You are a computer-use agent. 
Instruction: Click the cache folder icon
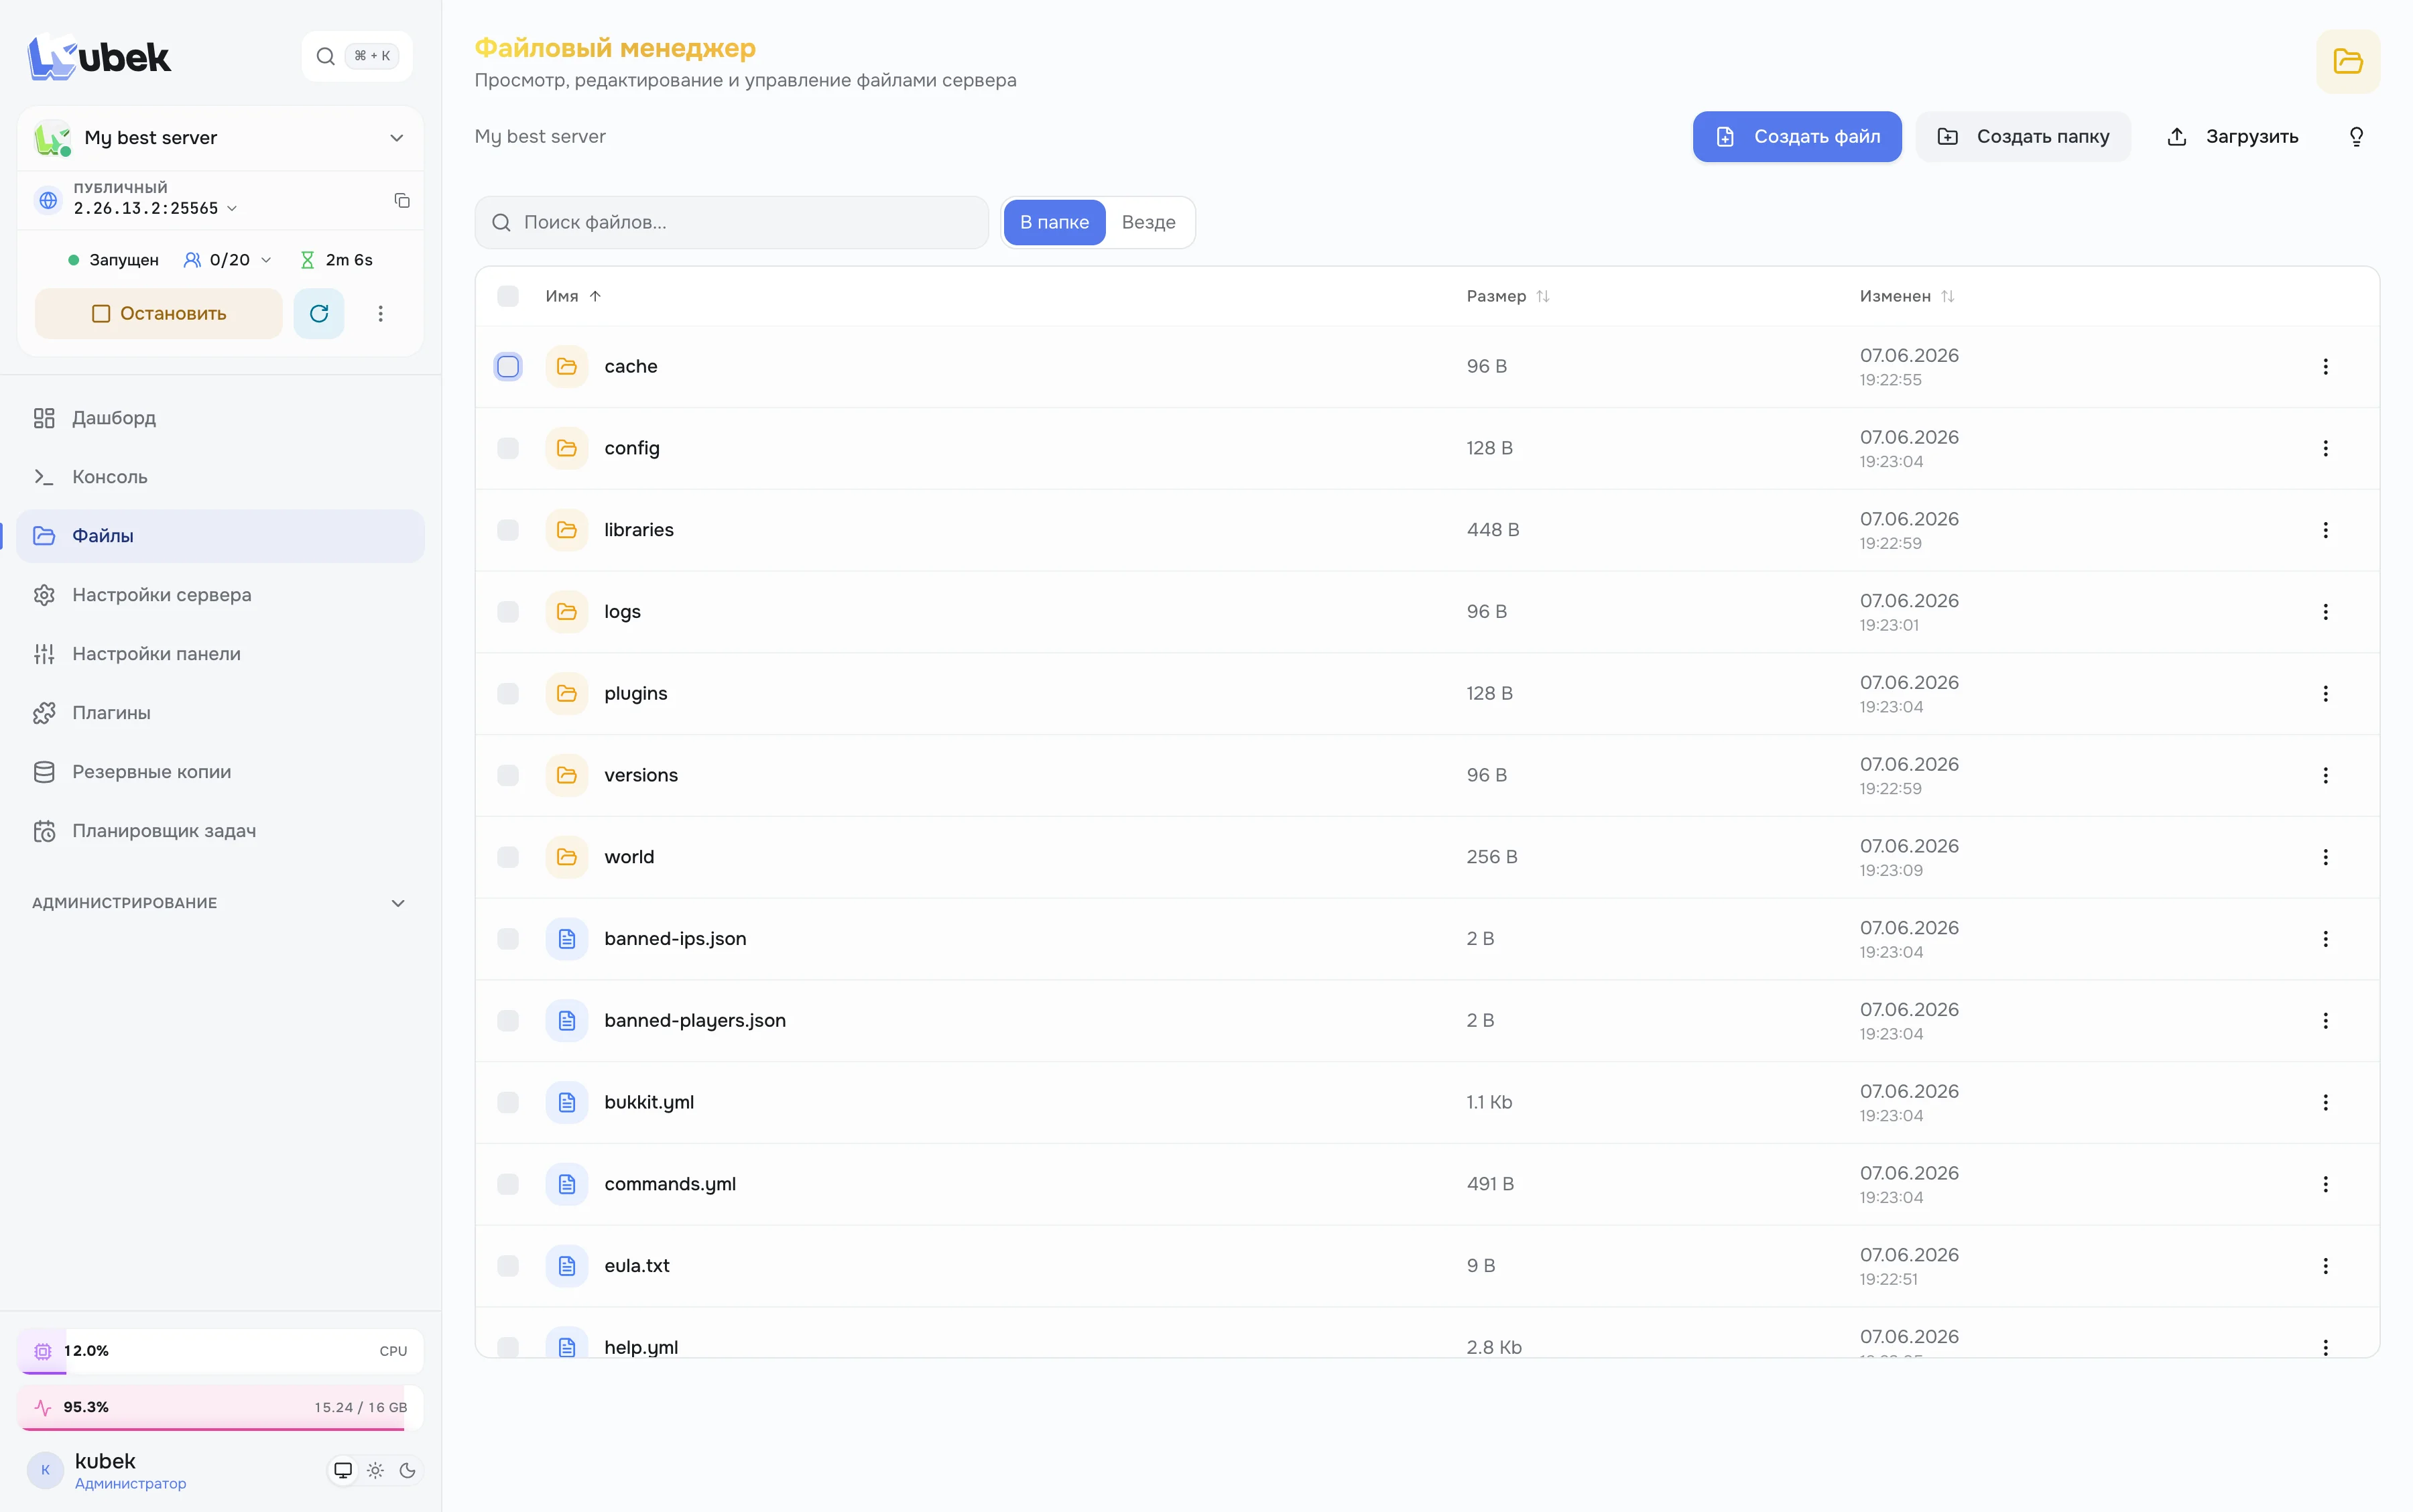[x=567, y=367]
